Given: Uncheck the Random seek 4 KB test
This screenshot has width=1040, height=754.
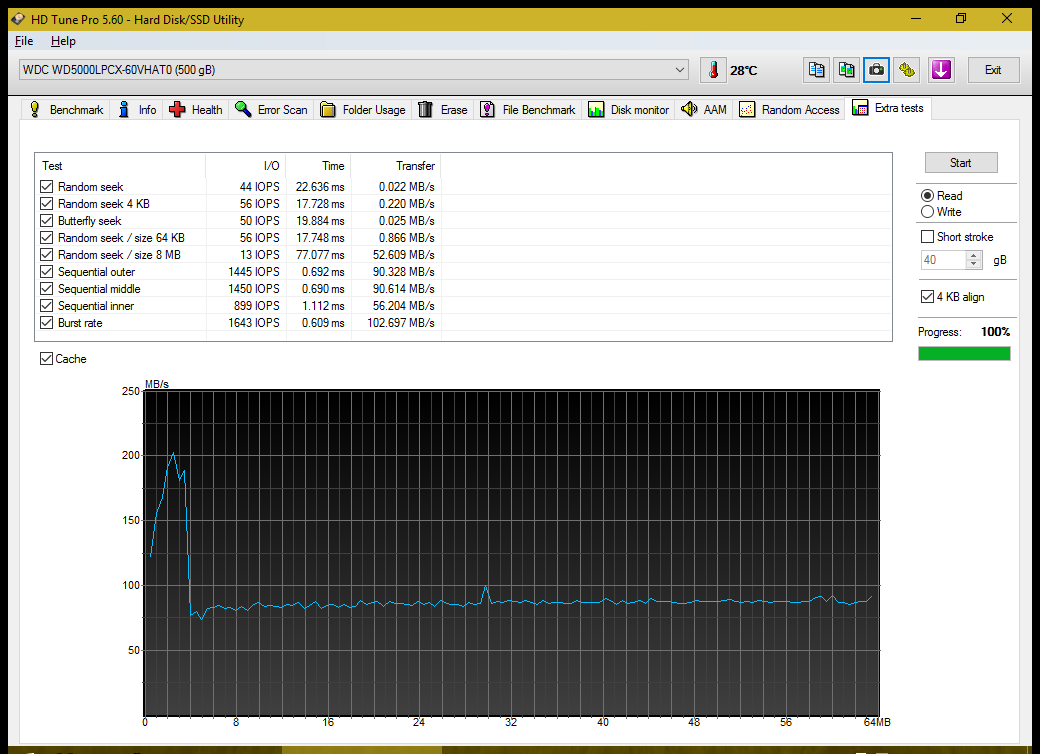Looking at the screenshot, I should point(46,204).
